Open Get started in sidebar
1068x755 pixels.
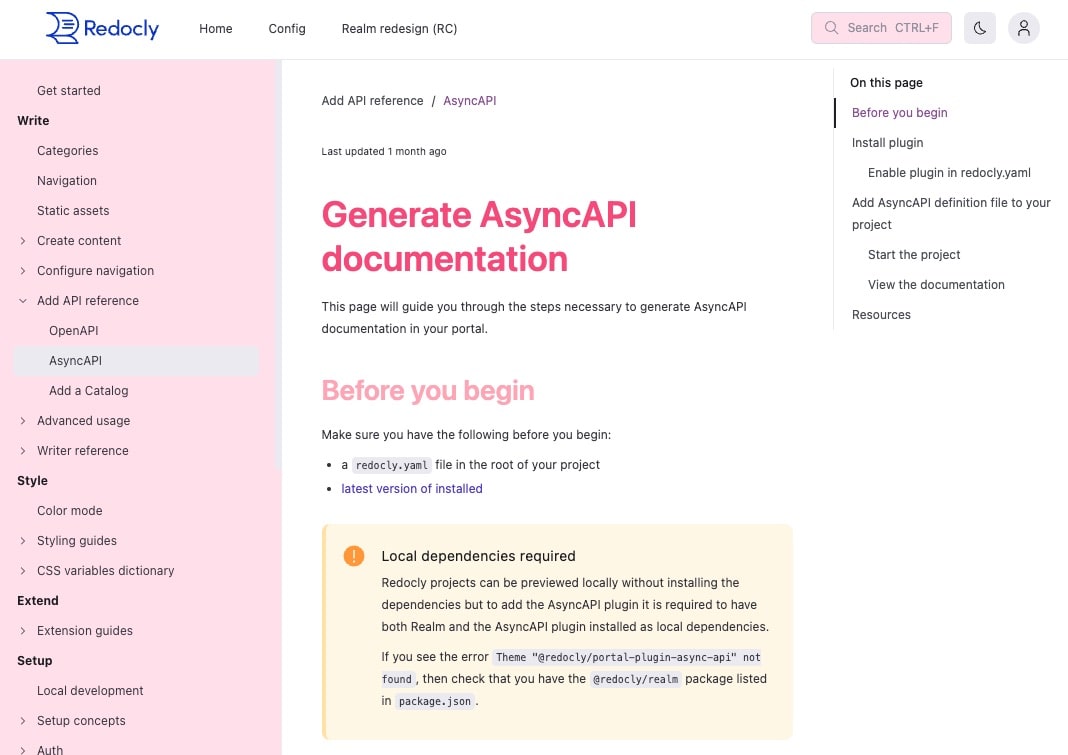pyautogui.click(x=69, y=91)
